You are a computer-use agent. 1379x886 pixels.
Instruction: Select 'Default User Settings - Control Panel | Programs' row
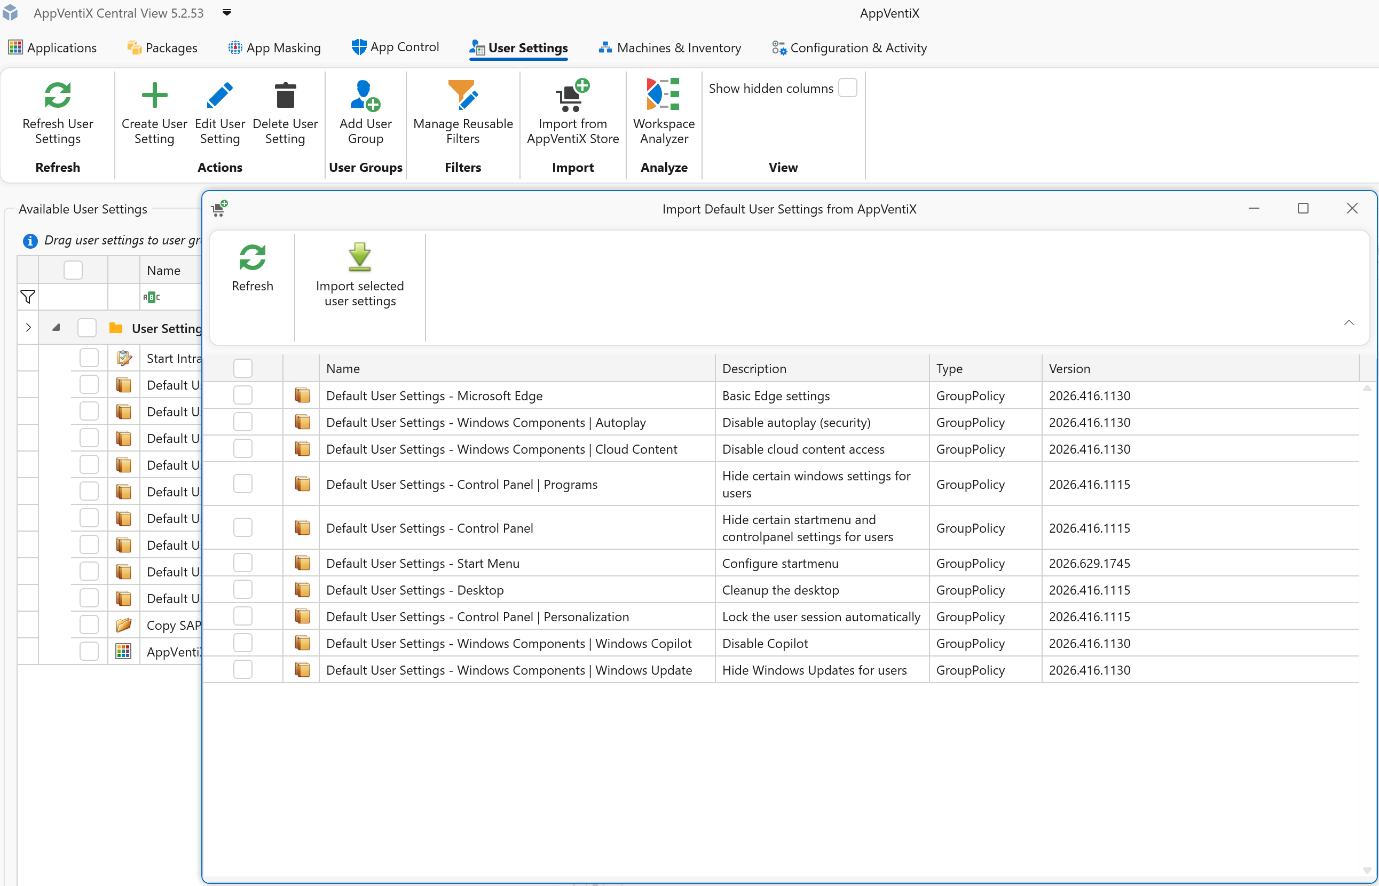tap(781, 484)
